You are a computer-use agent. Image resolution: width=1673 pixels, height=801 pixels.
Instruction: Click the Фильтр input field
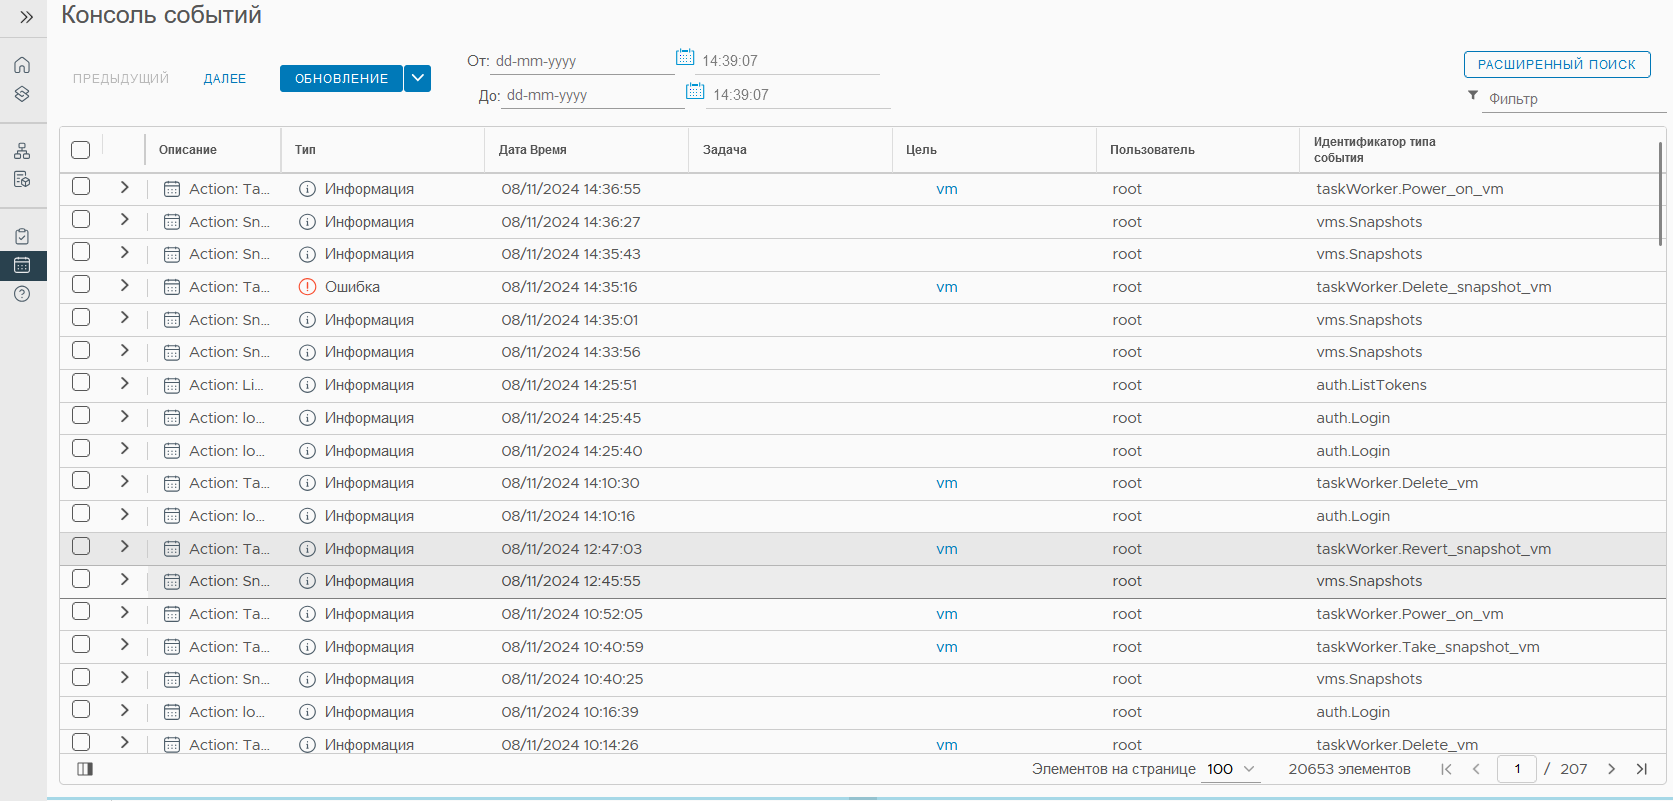1574,99
